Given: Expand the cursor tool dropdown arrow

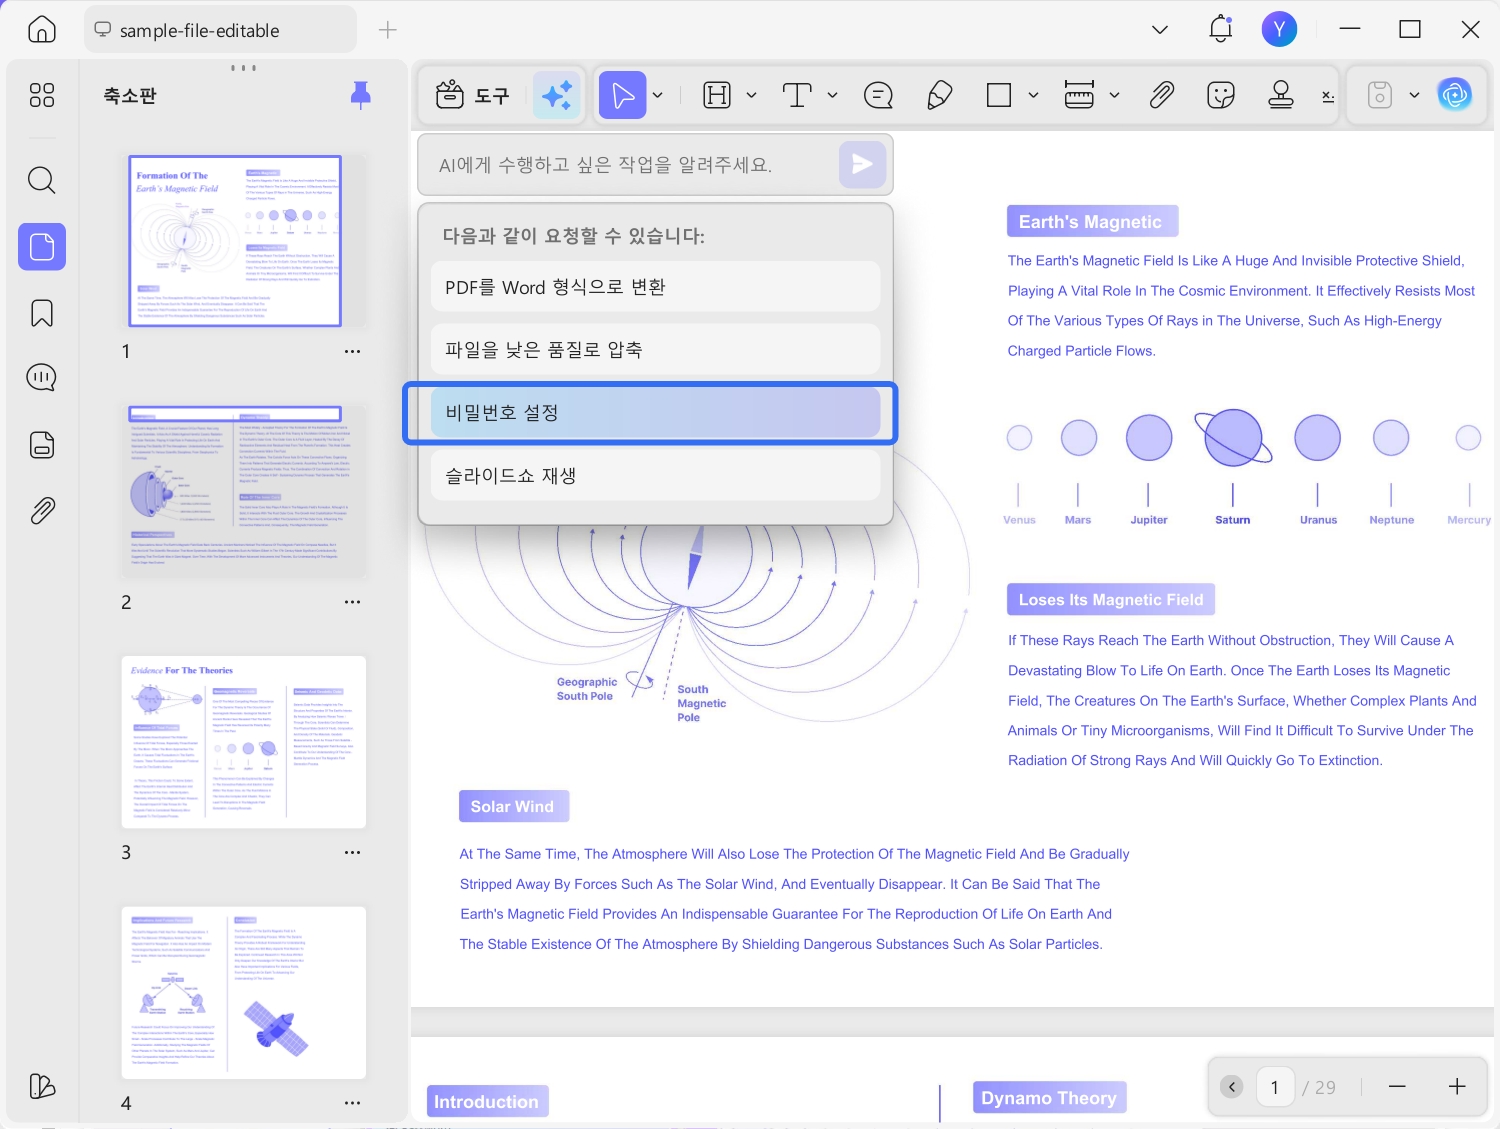Looking at the screenshot, I should (x=658, y=95).
